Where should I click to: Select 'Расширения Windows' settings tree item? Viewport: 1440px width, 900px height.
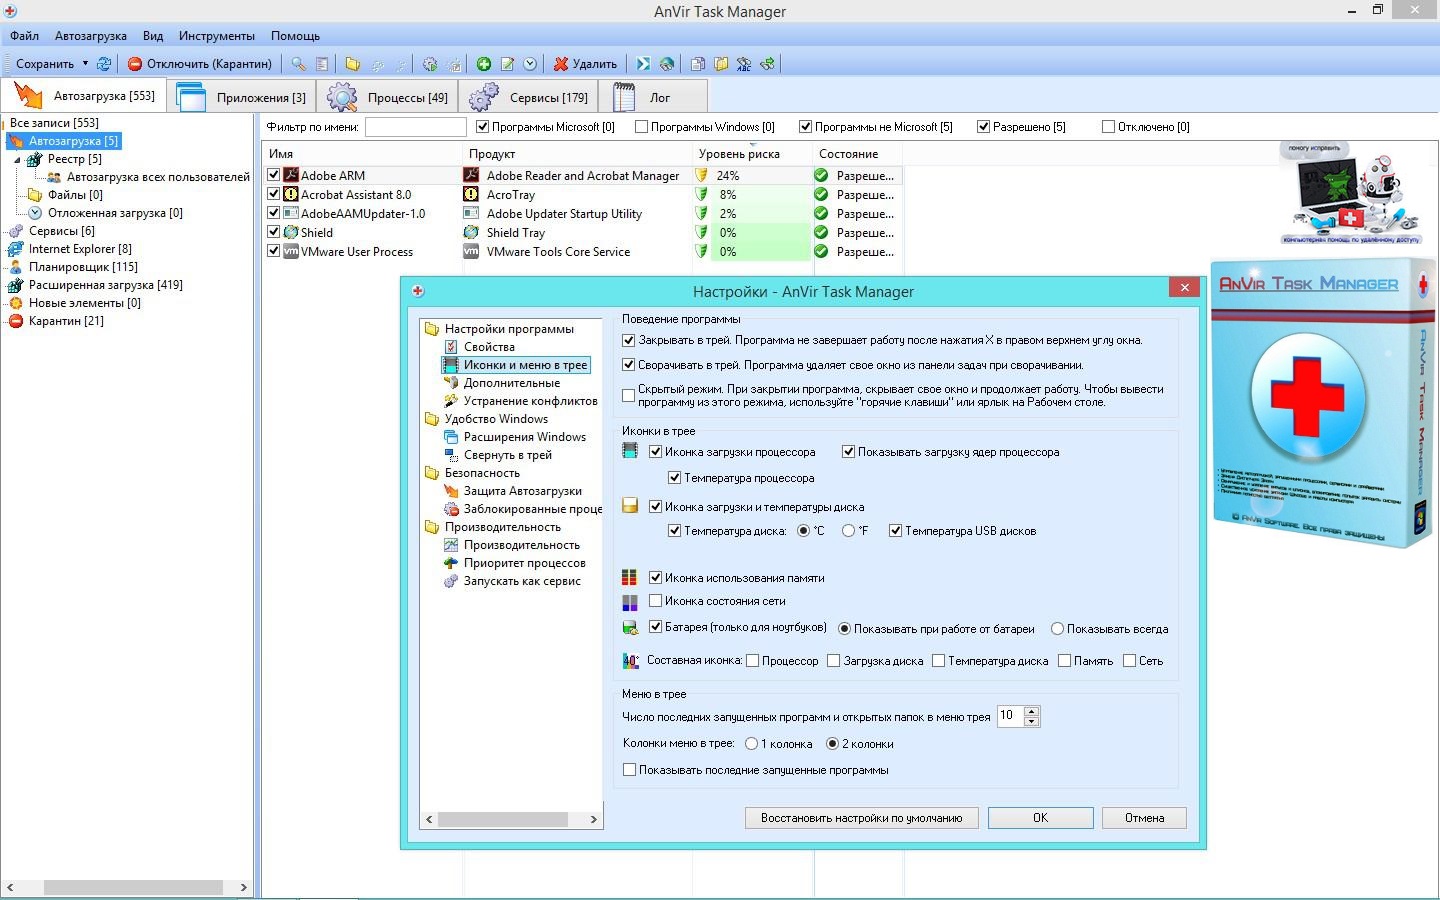tap(525, 437)
